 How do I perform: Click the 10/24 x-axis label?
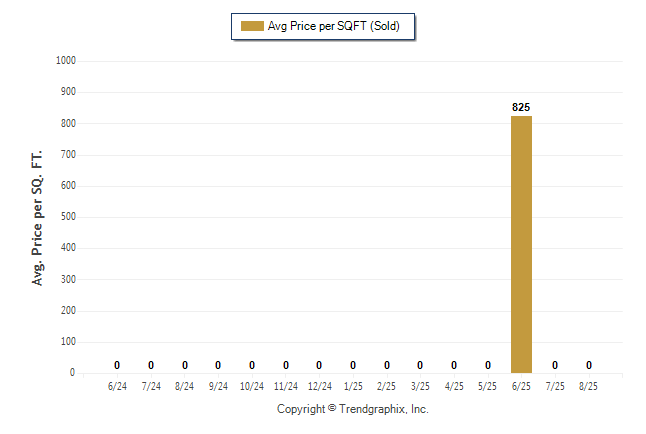coord(252,386)
